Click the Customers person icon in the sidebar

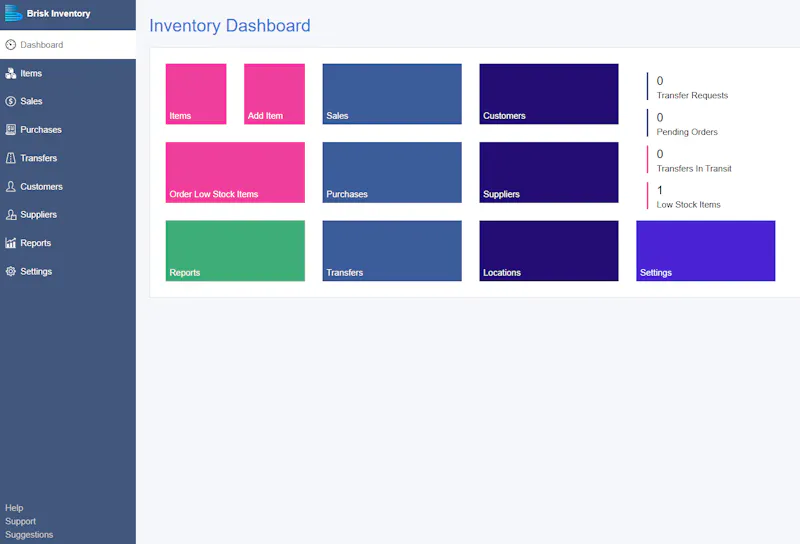[11, 187]
